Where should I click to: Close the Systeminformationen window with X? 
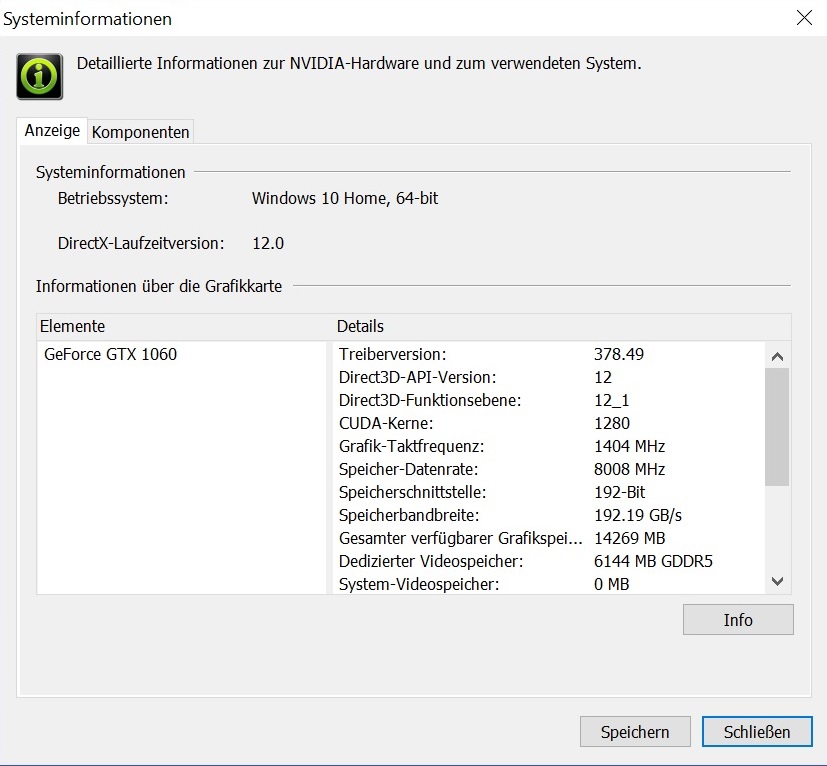point(803,17)
